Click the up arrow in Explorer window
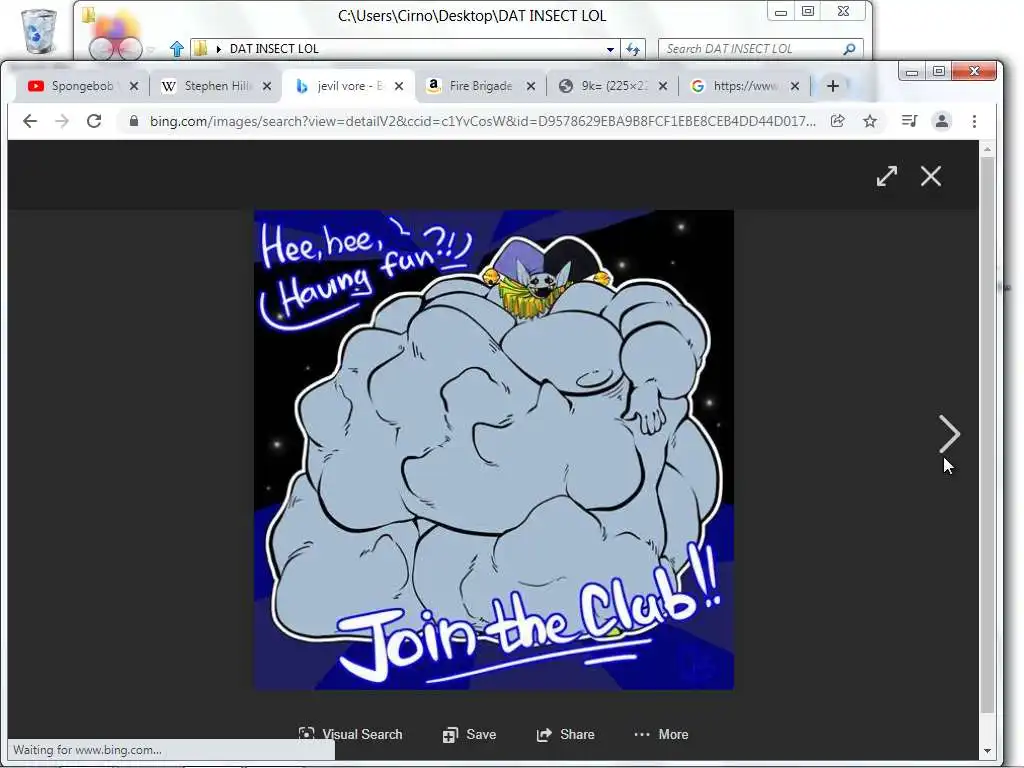This screenshot has height=768, width=1024. 176,49
